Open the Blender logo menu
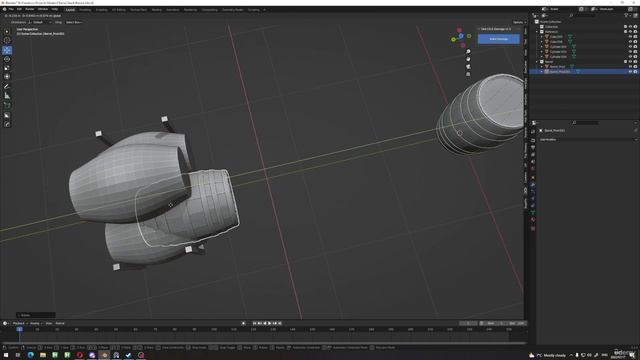 (4, 9)
